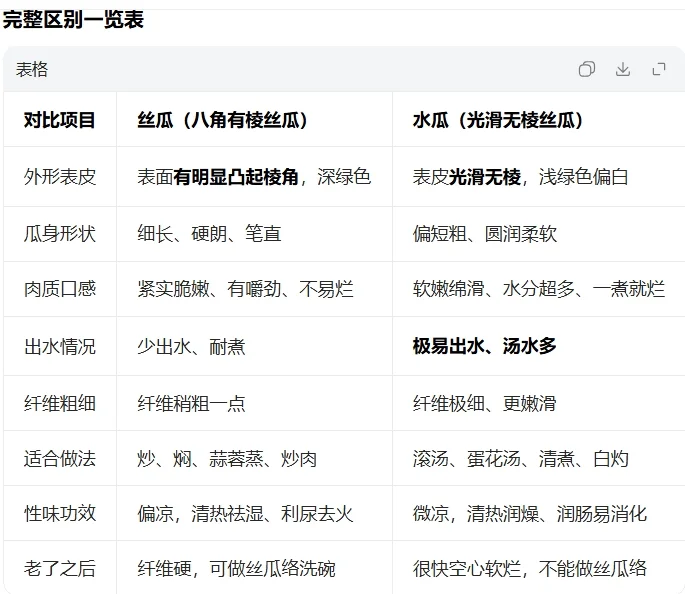Click the 外形表皮 row label

pos(60,177)
